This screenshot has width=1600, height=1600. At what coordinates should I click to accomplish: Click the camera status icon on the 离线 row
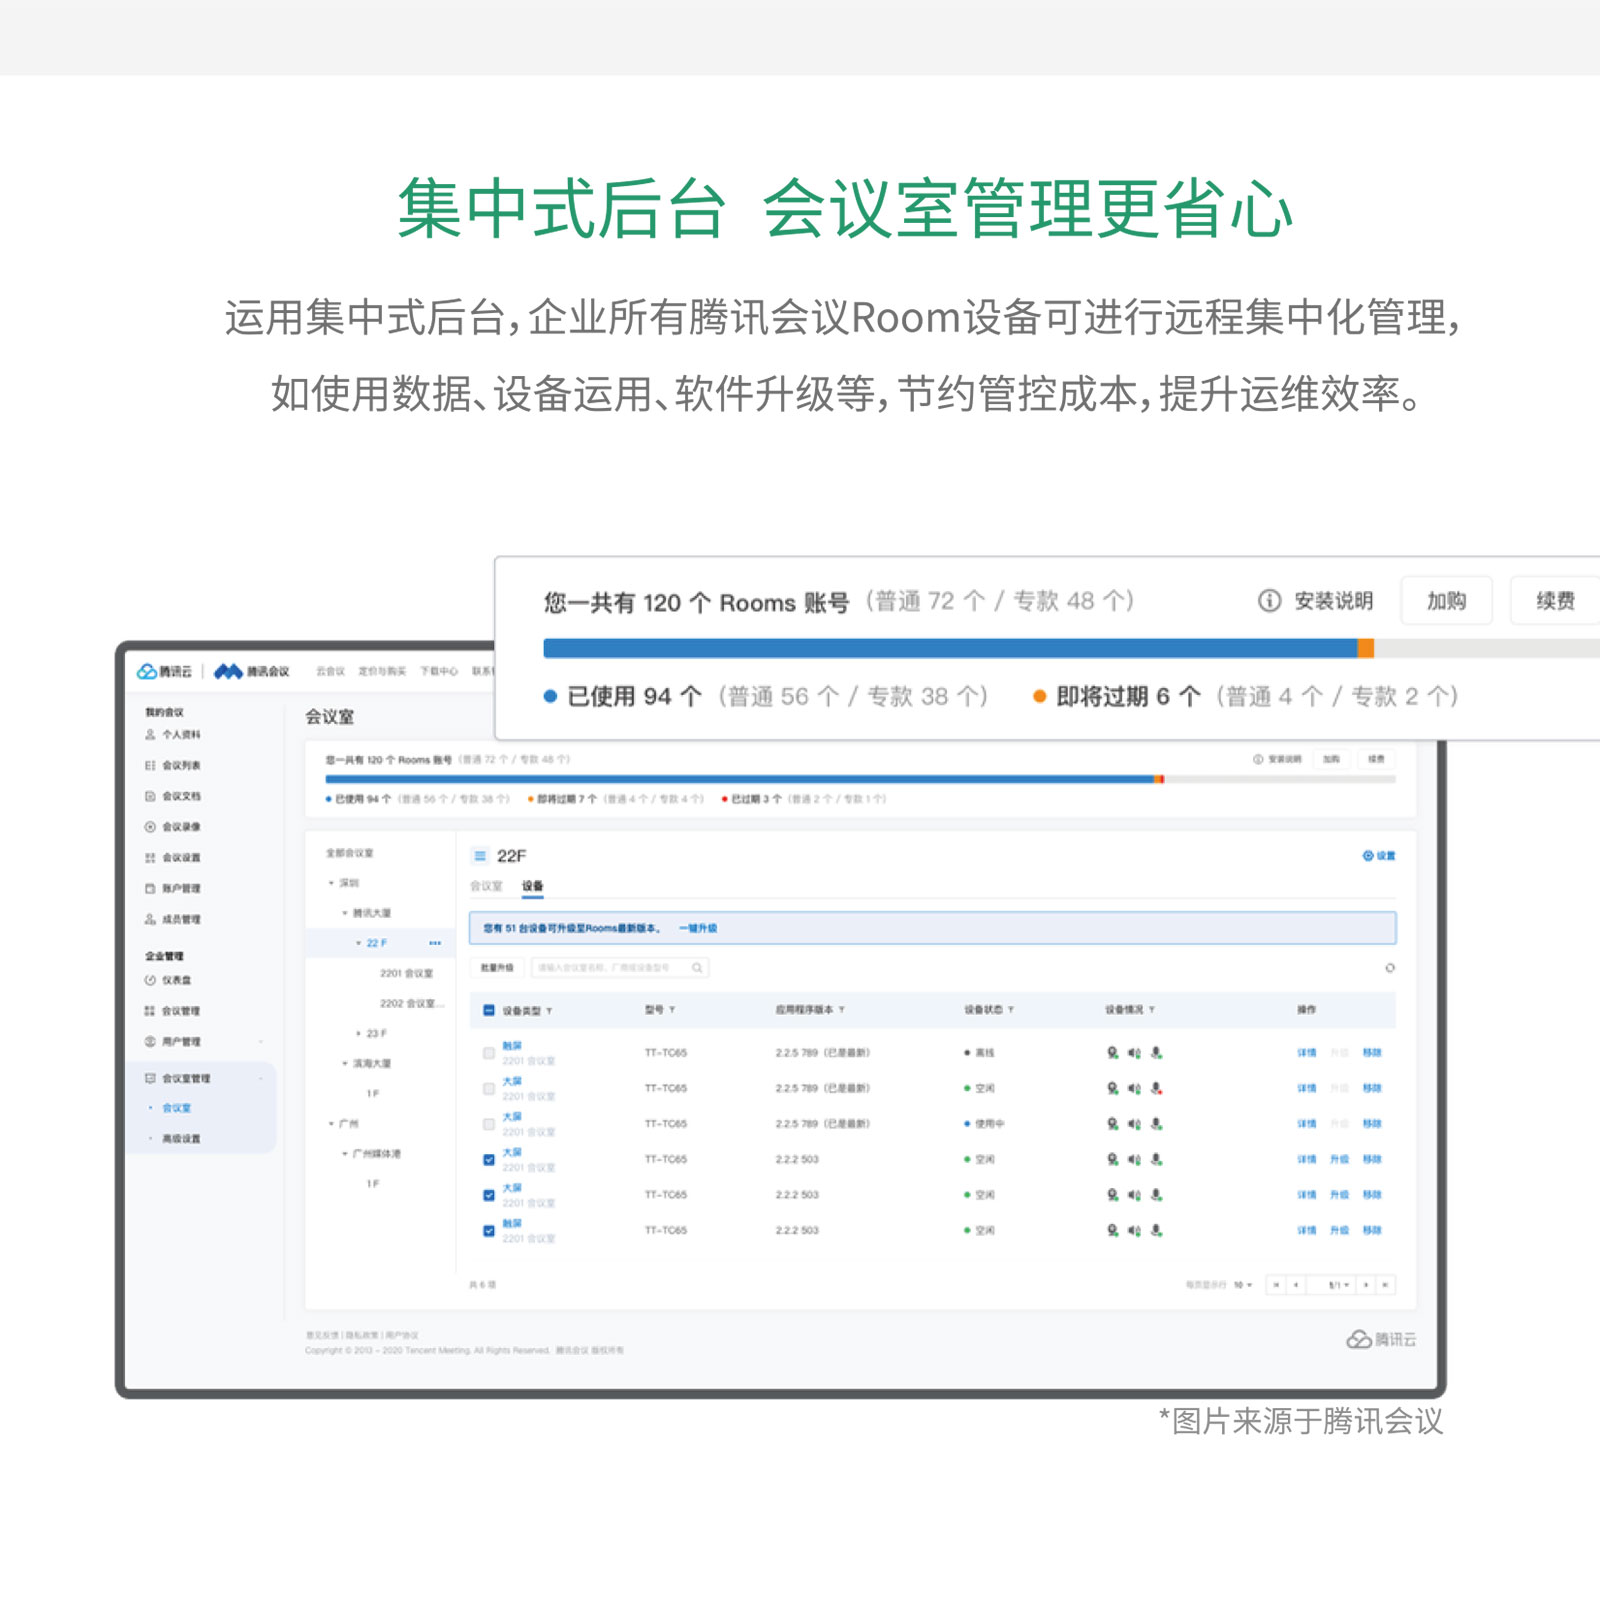click(1112, 1053)
